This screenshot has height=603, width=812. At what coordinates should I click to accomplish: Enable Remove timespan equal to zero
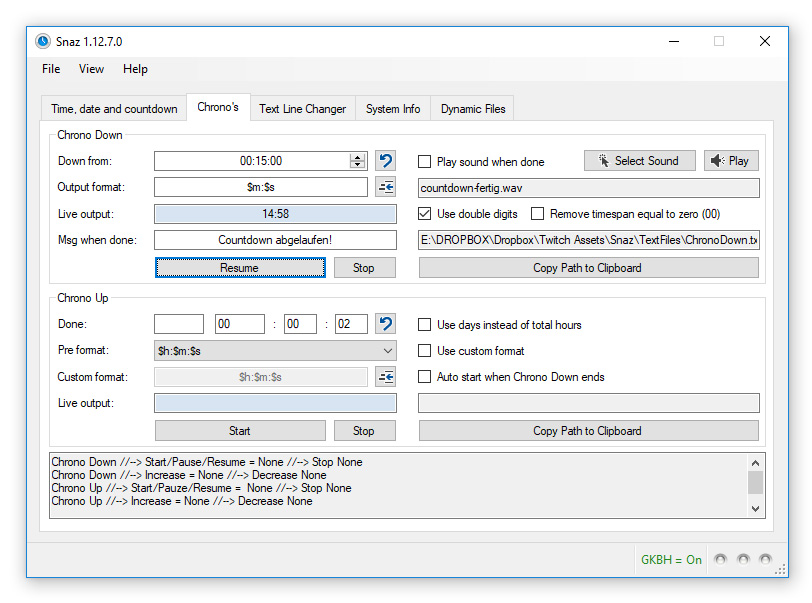(538, 213)
